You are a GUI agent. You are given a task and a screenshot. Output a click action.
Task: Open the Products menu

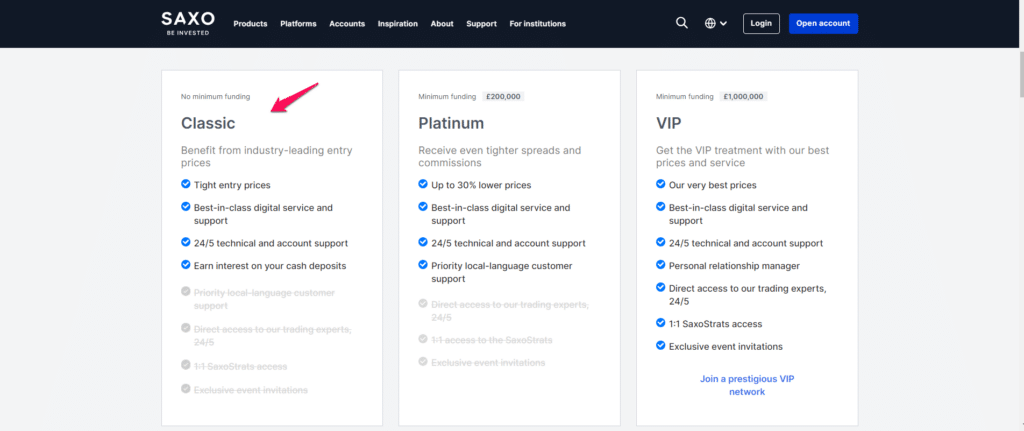pyautogui.click(x=250, y=24)
